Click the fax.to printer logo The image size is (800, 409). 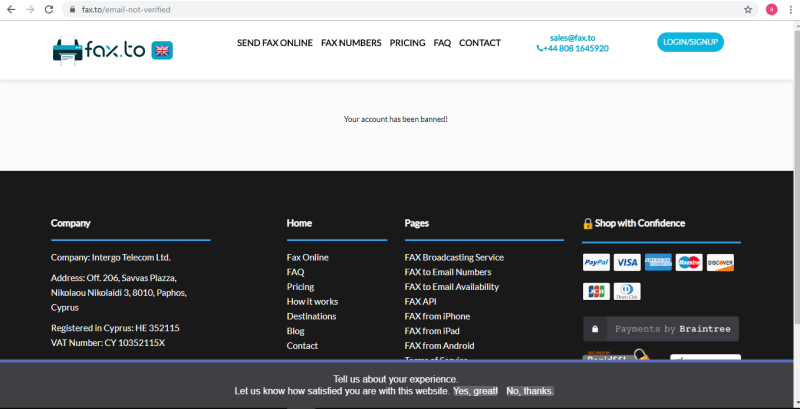(99, 50)
